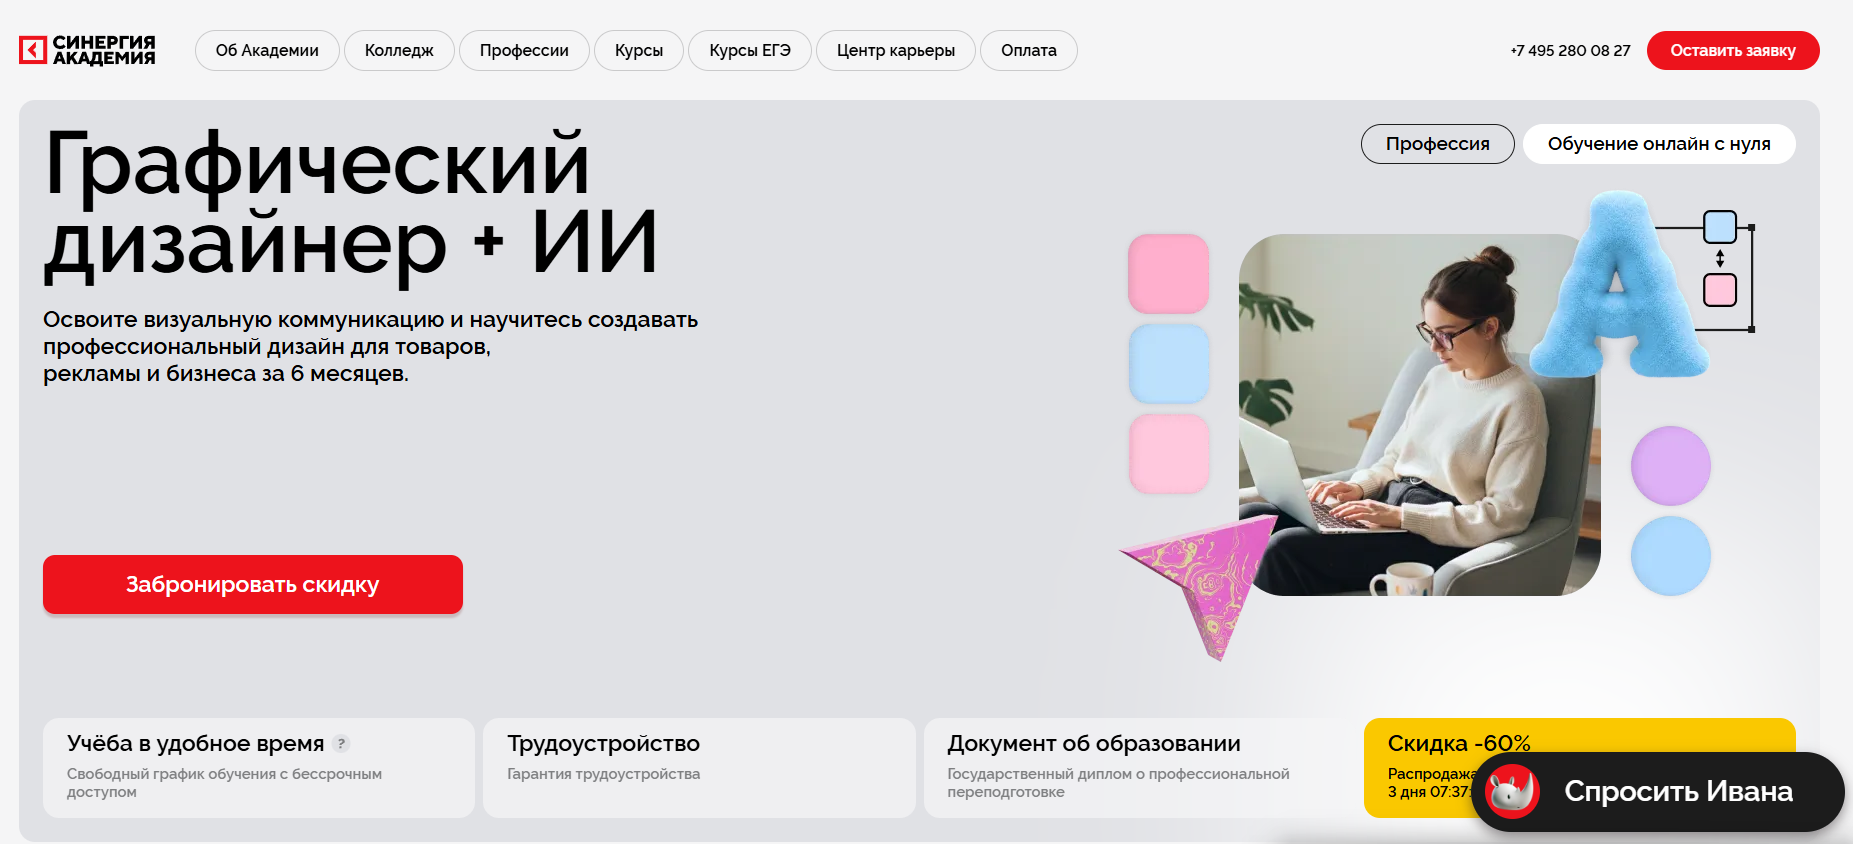Click the chat mascot avatar icon
1853x844 pixels.
click(x=1512, y=792)
